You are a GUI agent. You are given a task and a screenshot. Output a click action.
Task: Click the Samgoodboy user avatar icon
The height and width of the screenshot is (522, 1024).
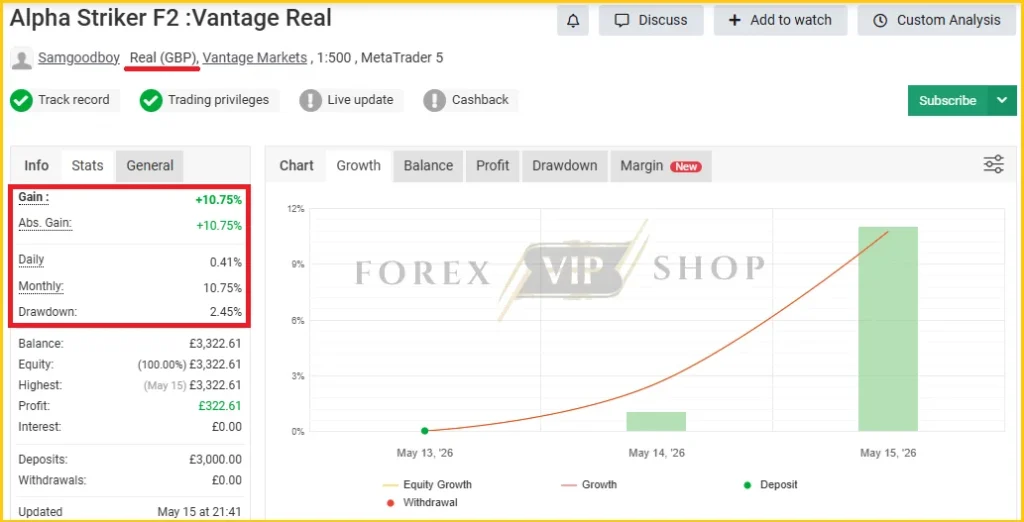pos(22,59)
